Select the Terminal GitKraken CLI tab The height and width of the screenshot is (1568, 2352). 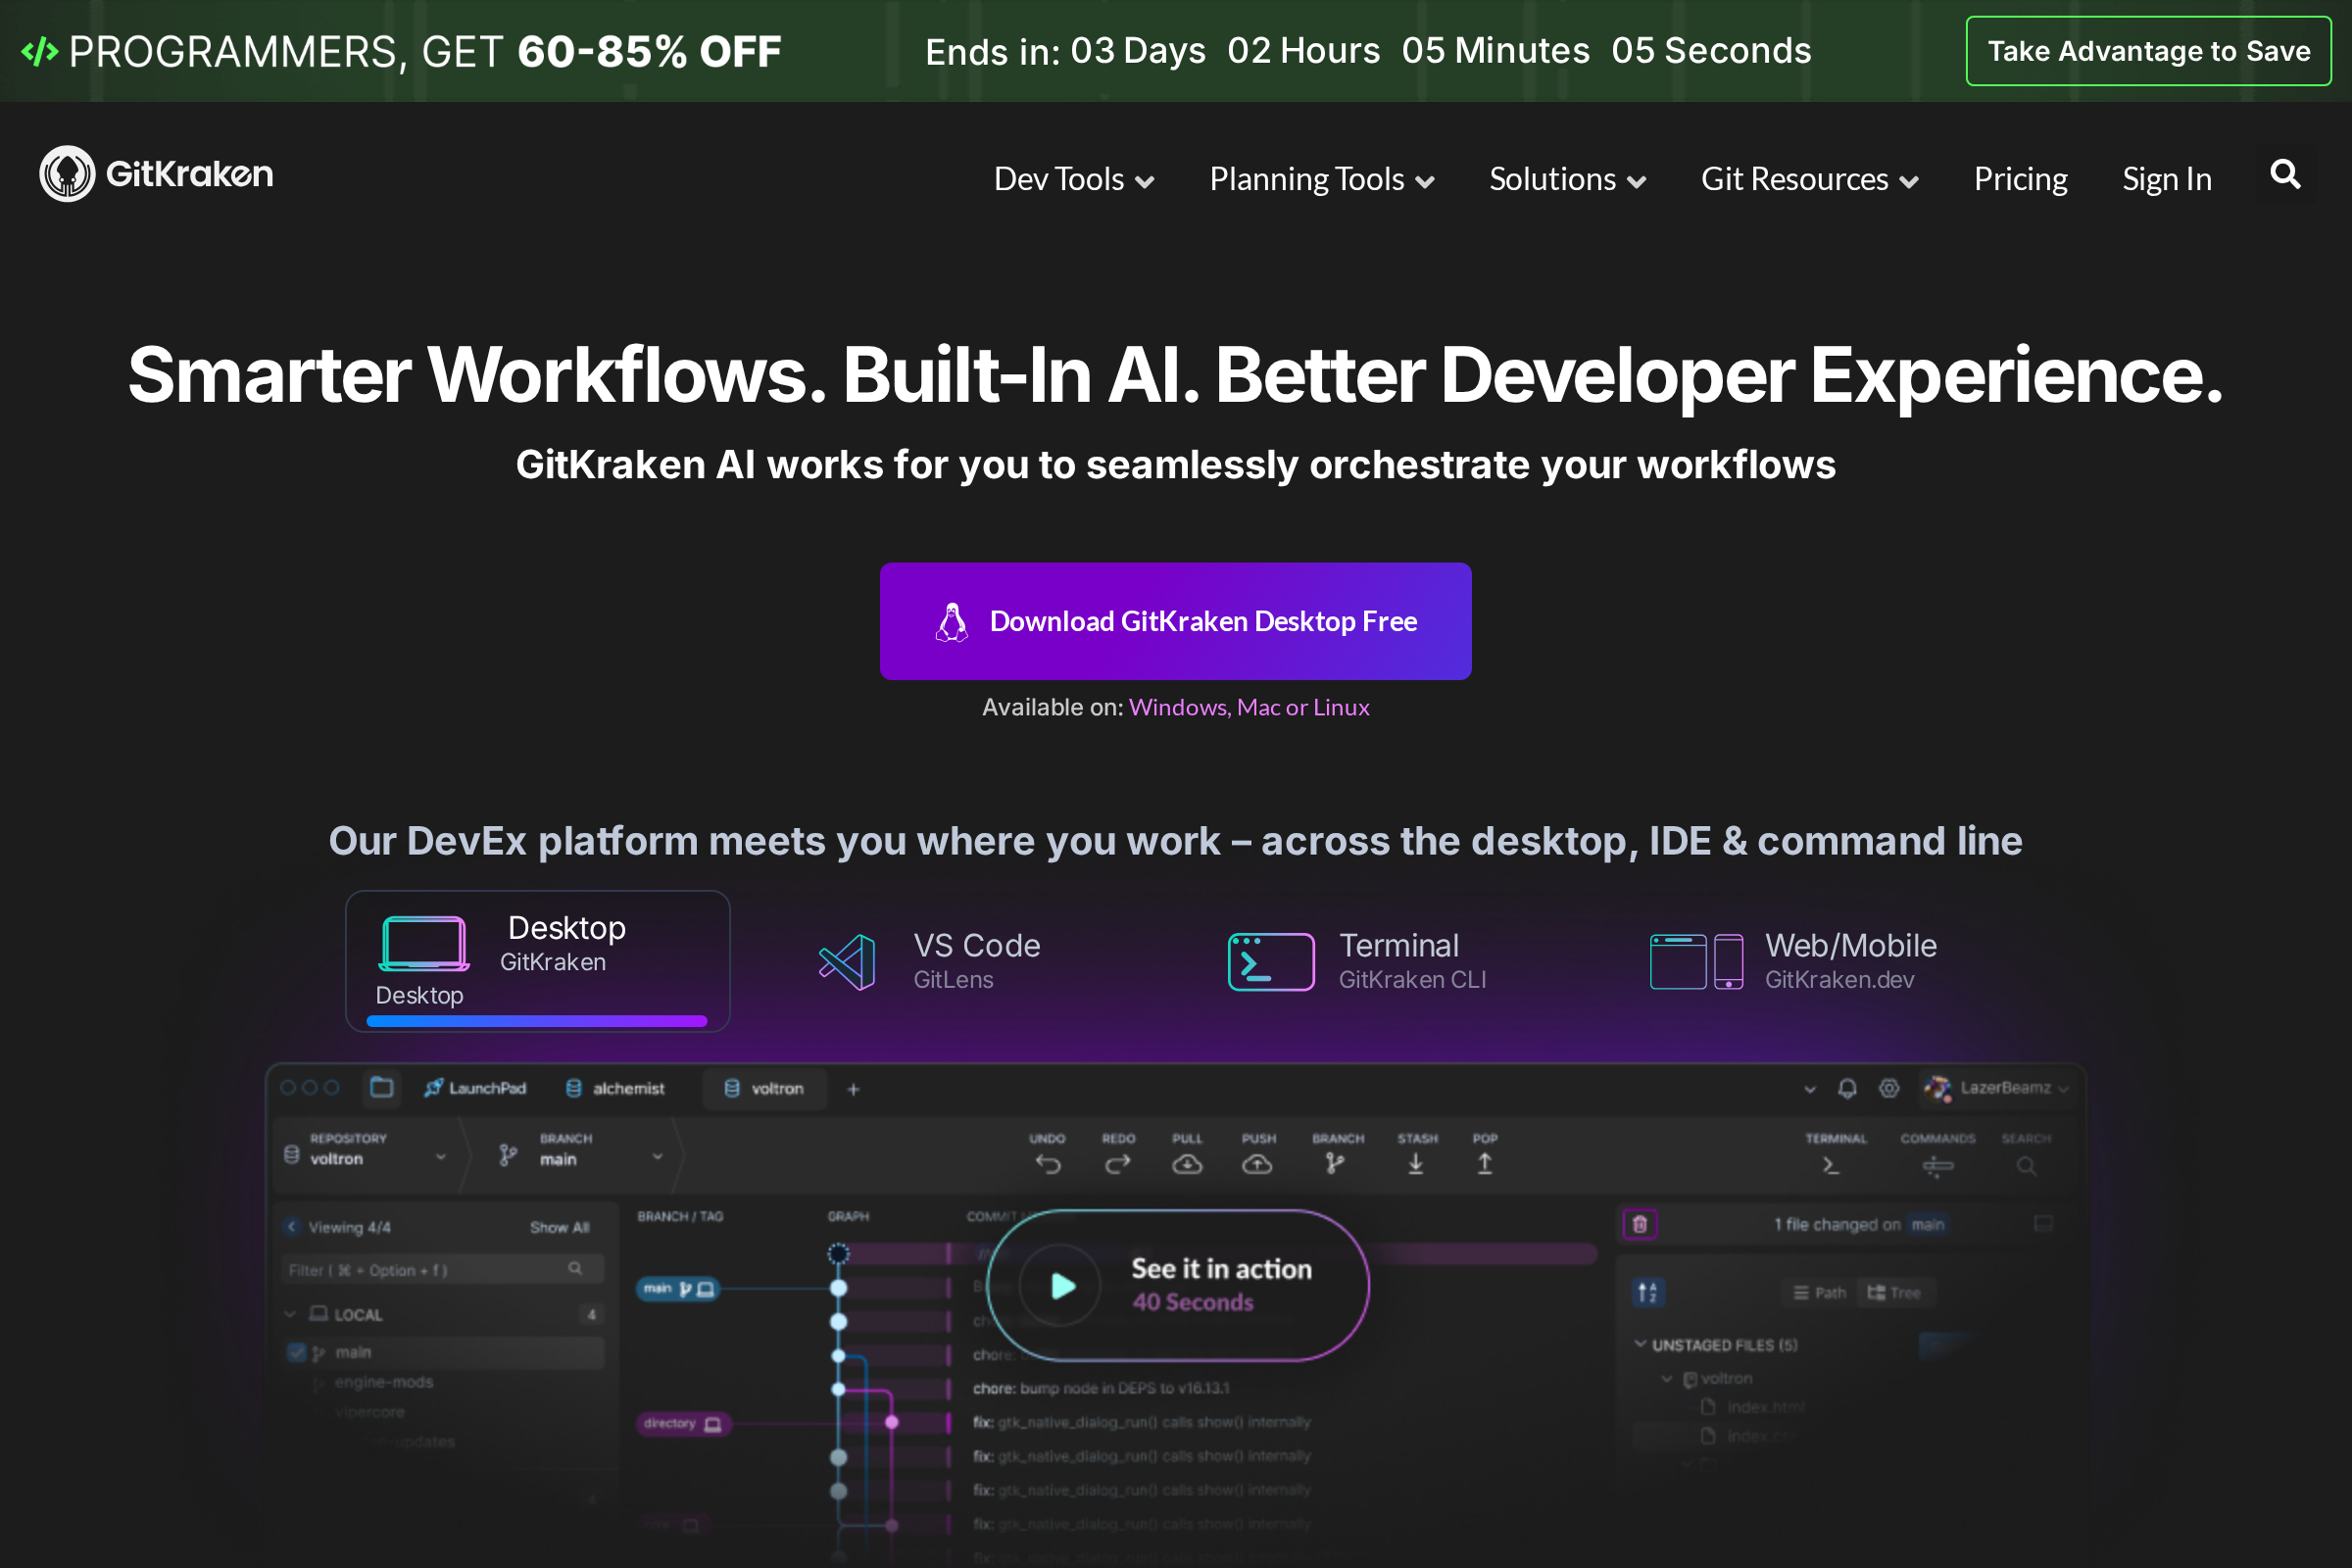click(x=1357, y=962)
